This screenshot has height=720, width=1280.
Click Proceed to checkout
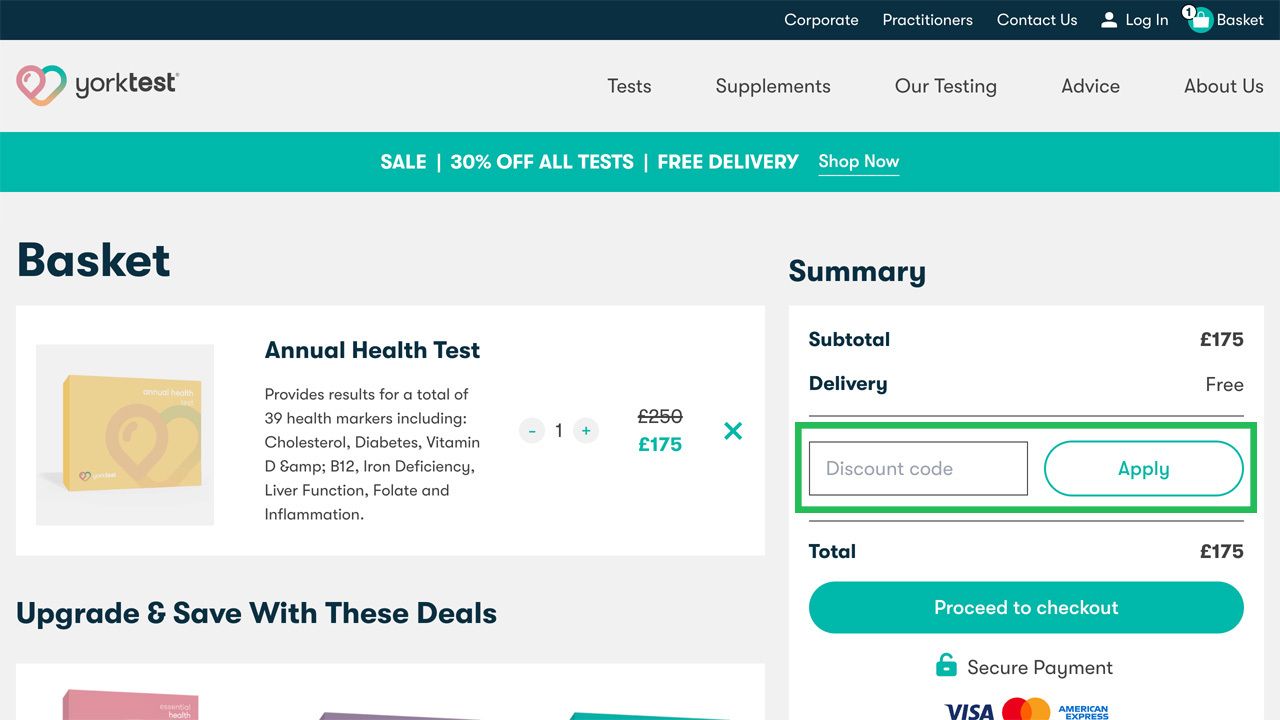(x=1026, y=607)
